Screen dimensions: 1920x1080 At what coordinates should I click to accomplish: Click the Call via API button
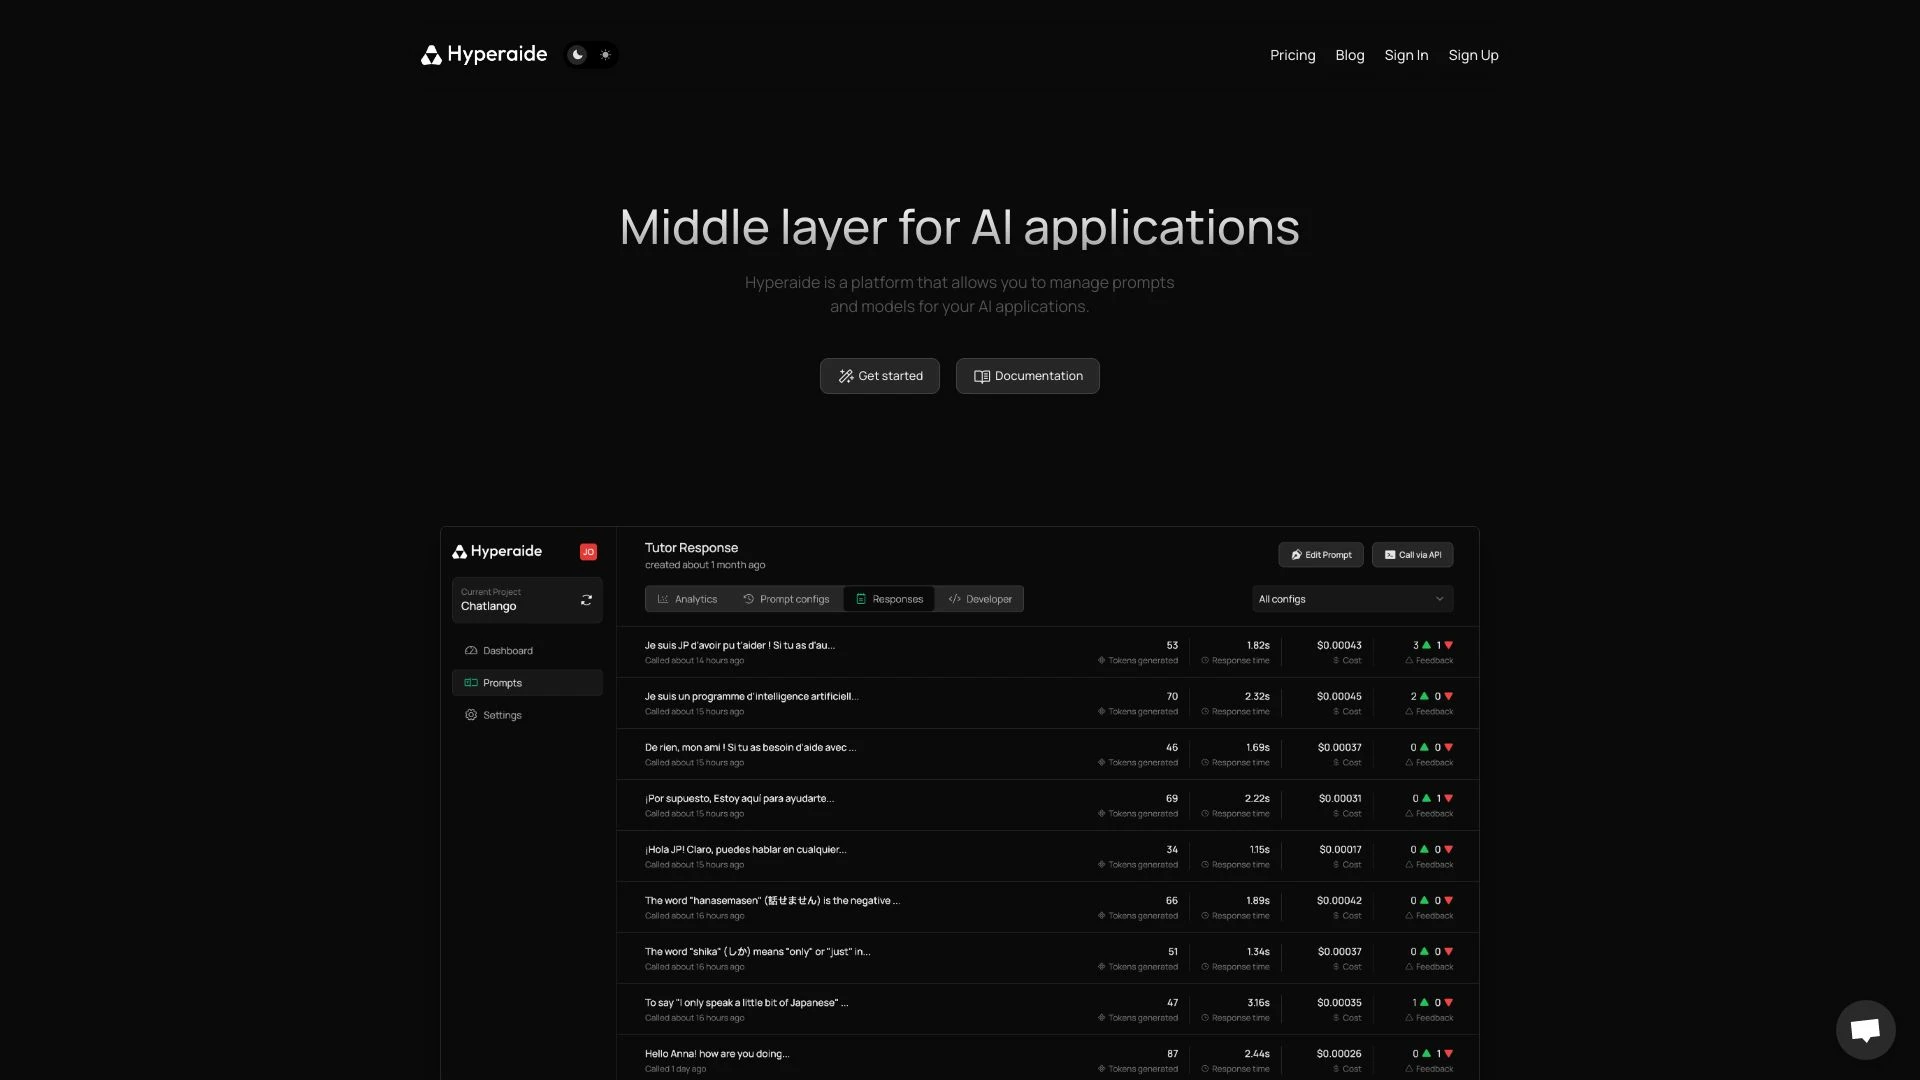[x=1412, y=554]
